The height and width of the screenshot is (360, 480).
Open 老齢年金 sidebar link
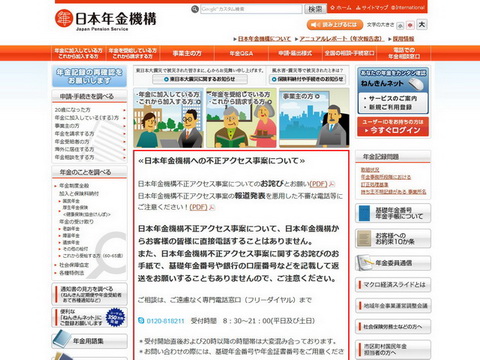71,229
